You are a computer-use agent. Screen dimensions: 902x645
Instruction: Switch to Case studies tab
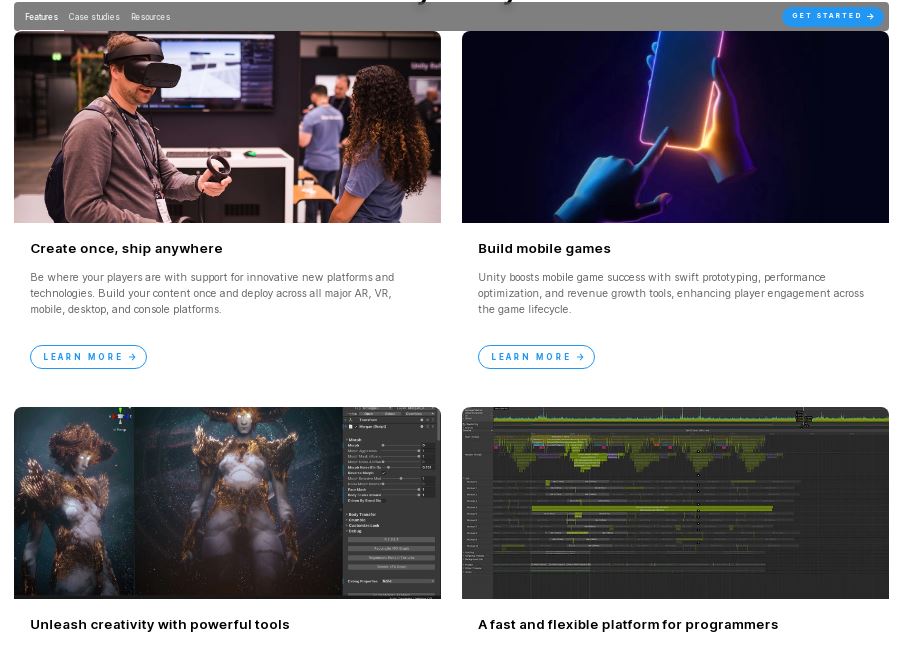tap(94, 17)
